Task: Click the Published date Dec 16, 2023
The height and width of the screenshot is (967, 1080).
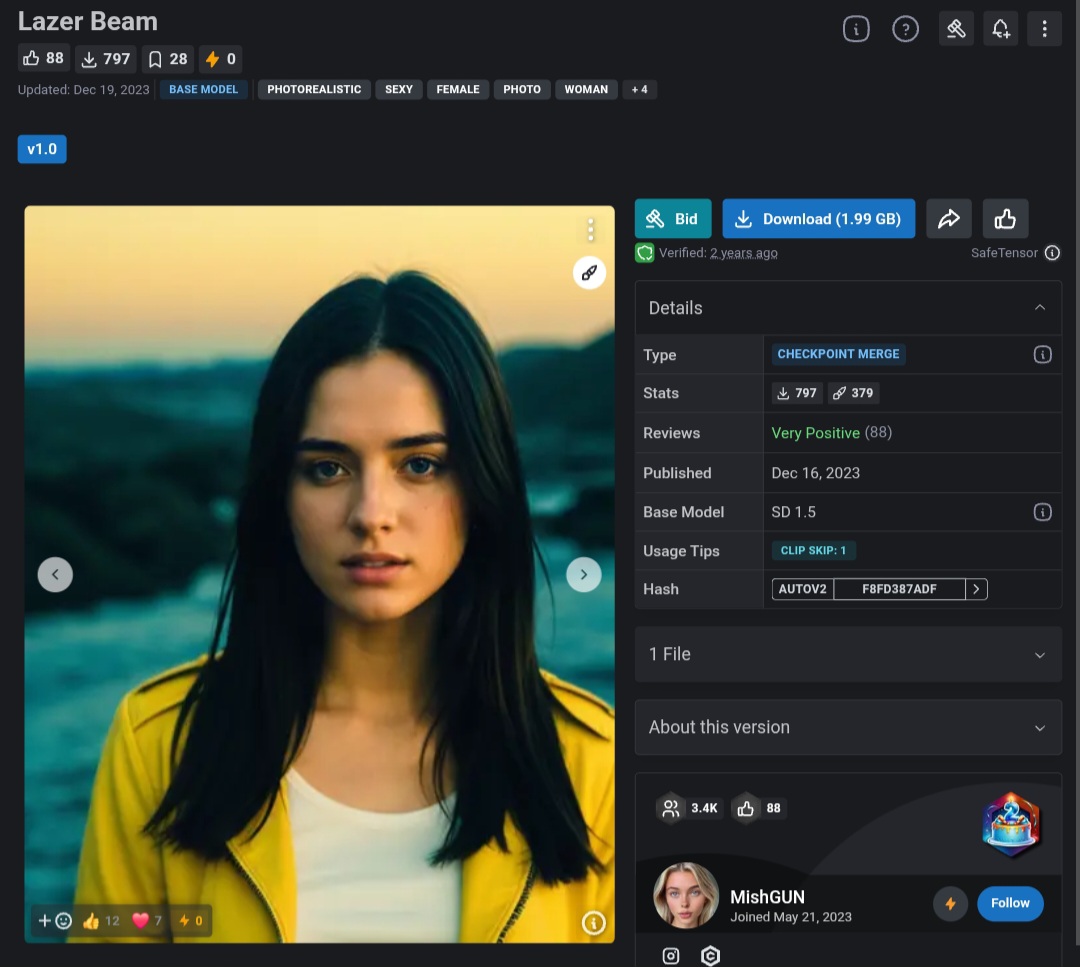Action: tap(816, 473)
